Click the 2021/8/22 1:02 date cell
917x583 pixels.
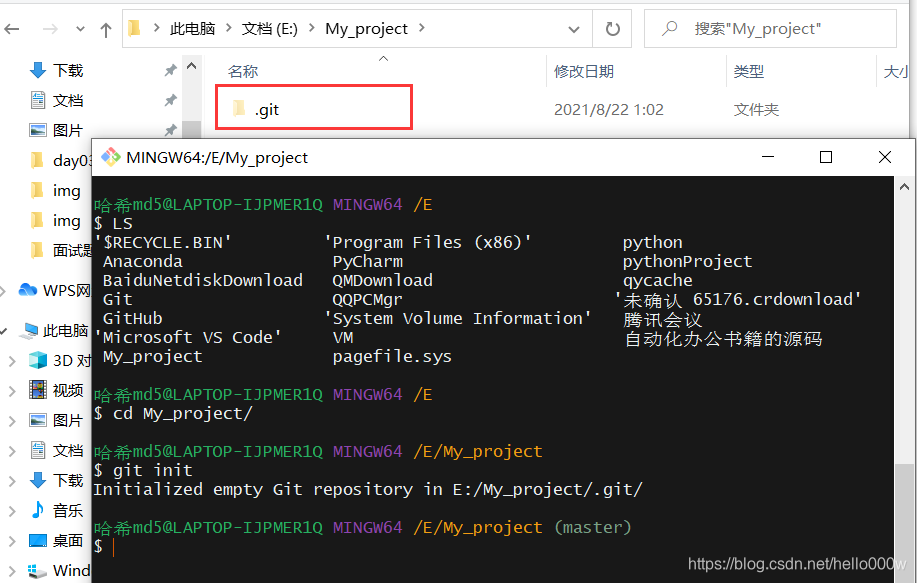point(609,109)
